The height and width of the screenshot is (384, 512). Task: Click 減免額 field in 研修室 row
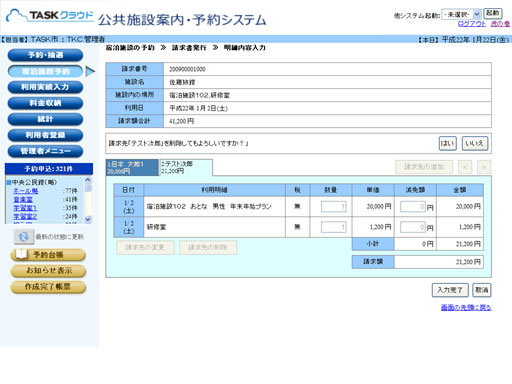coord(413,227)
